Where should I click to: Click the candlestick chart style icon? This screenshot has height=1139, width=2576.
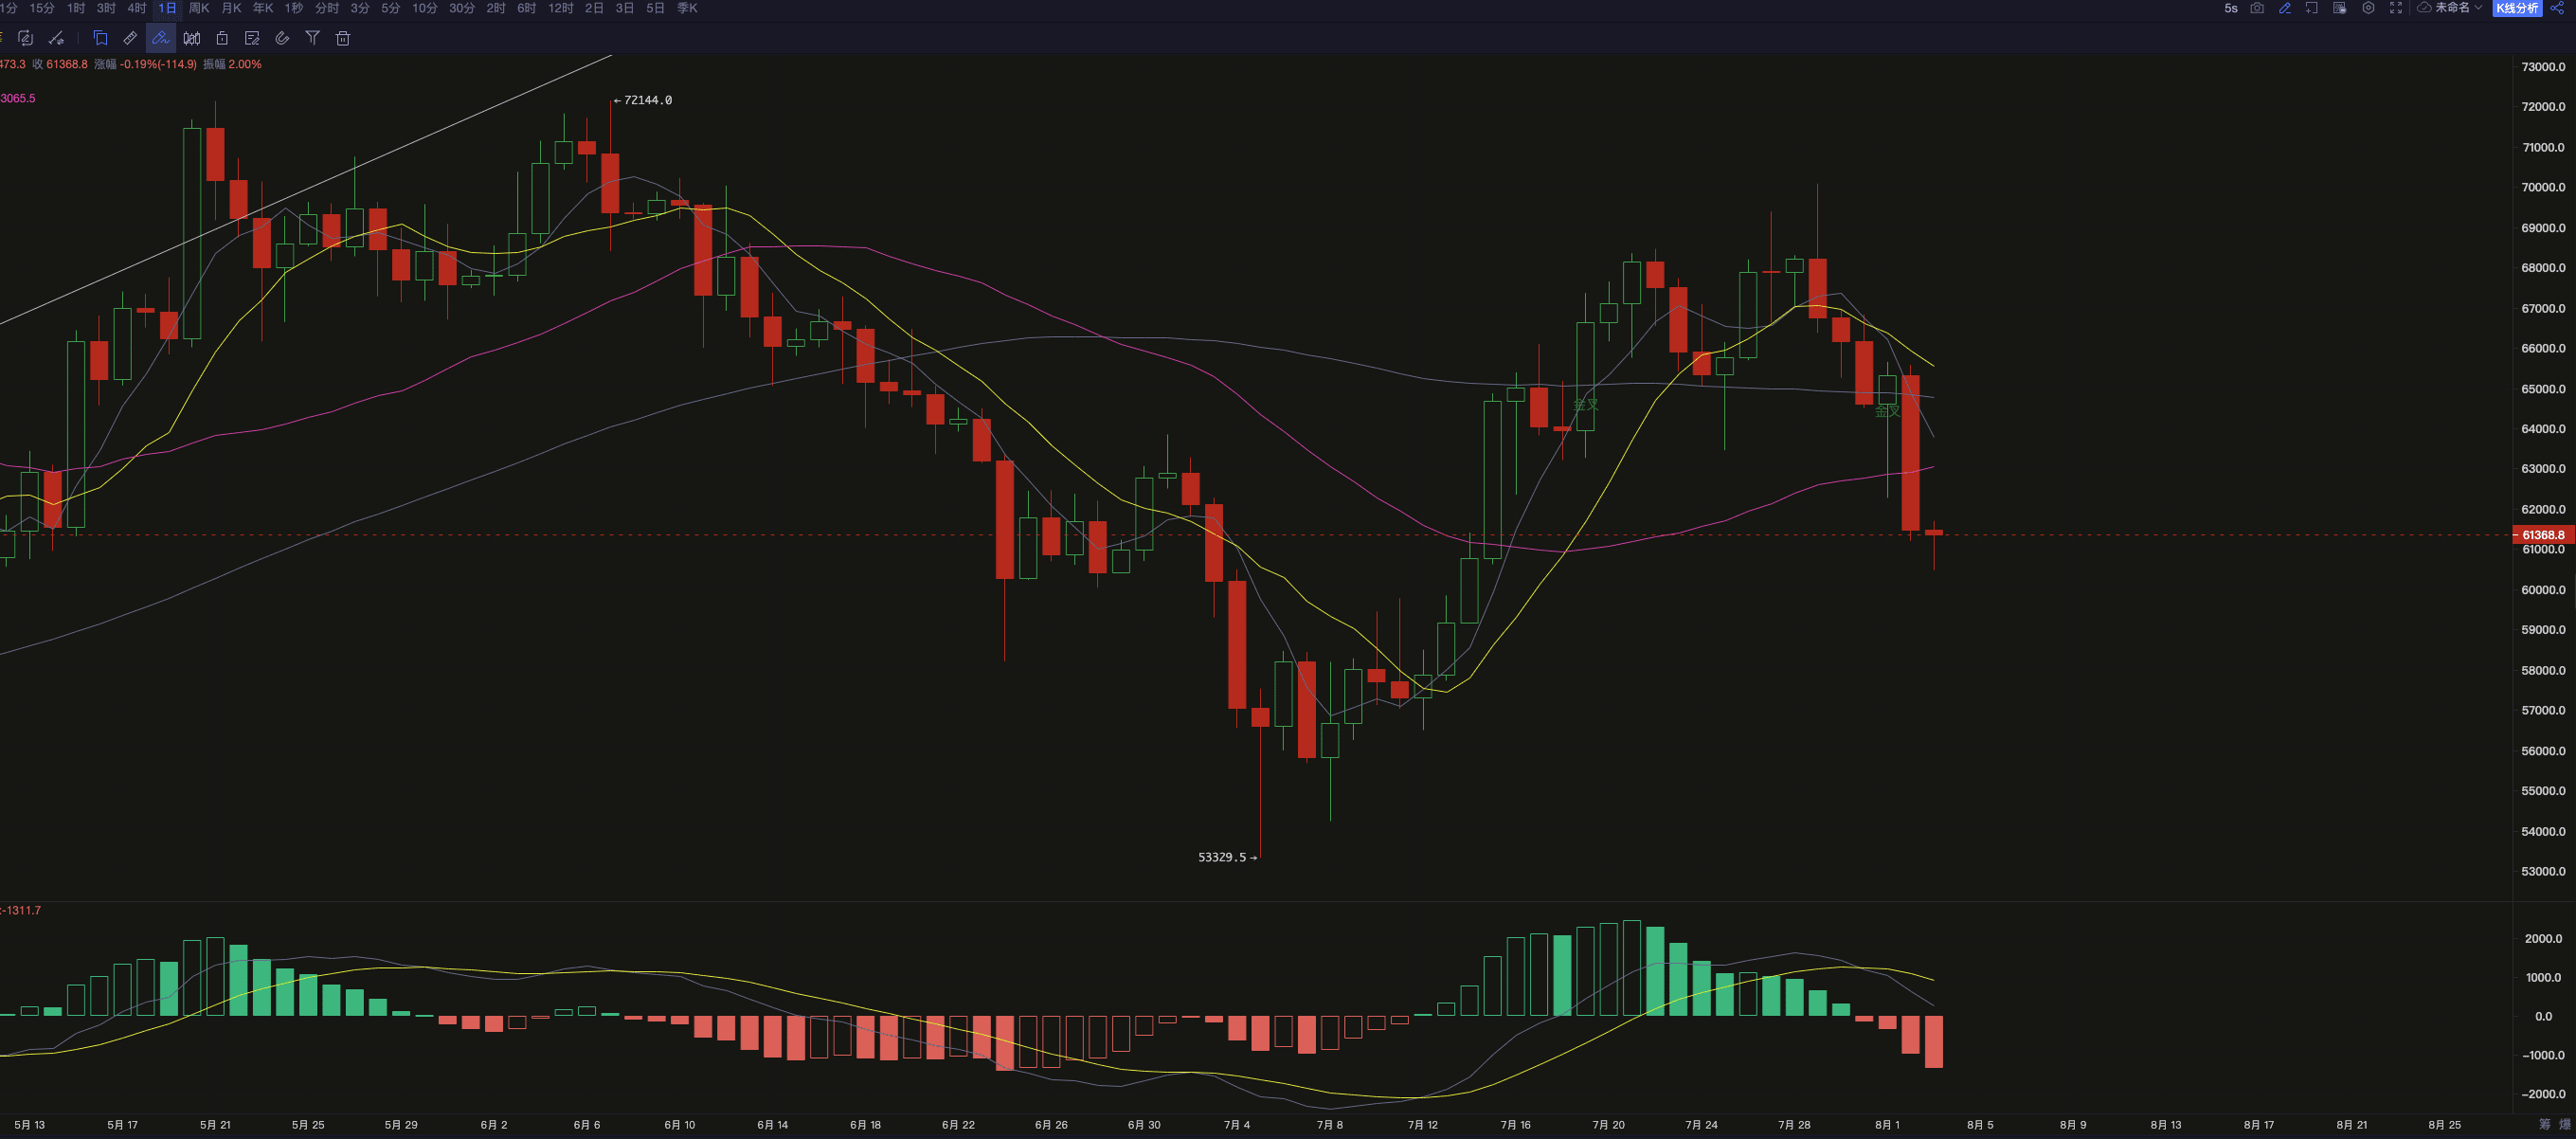click(191, 38)
